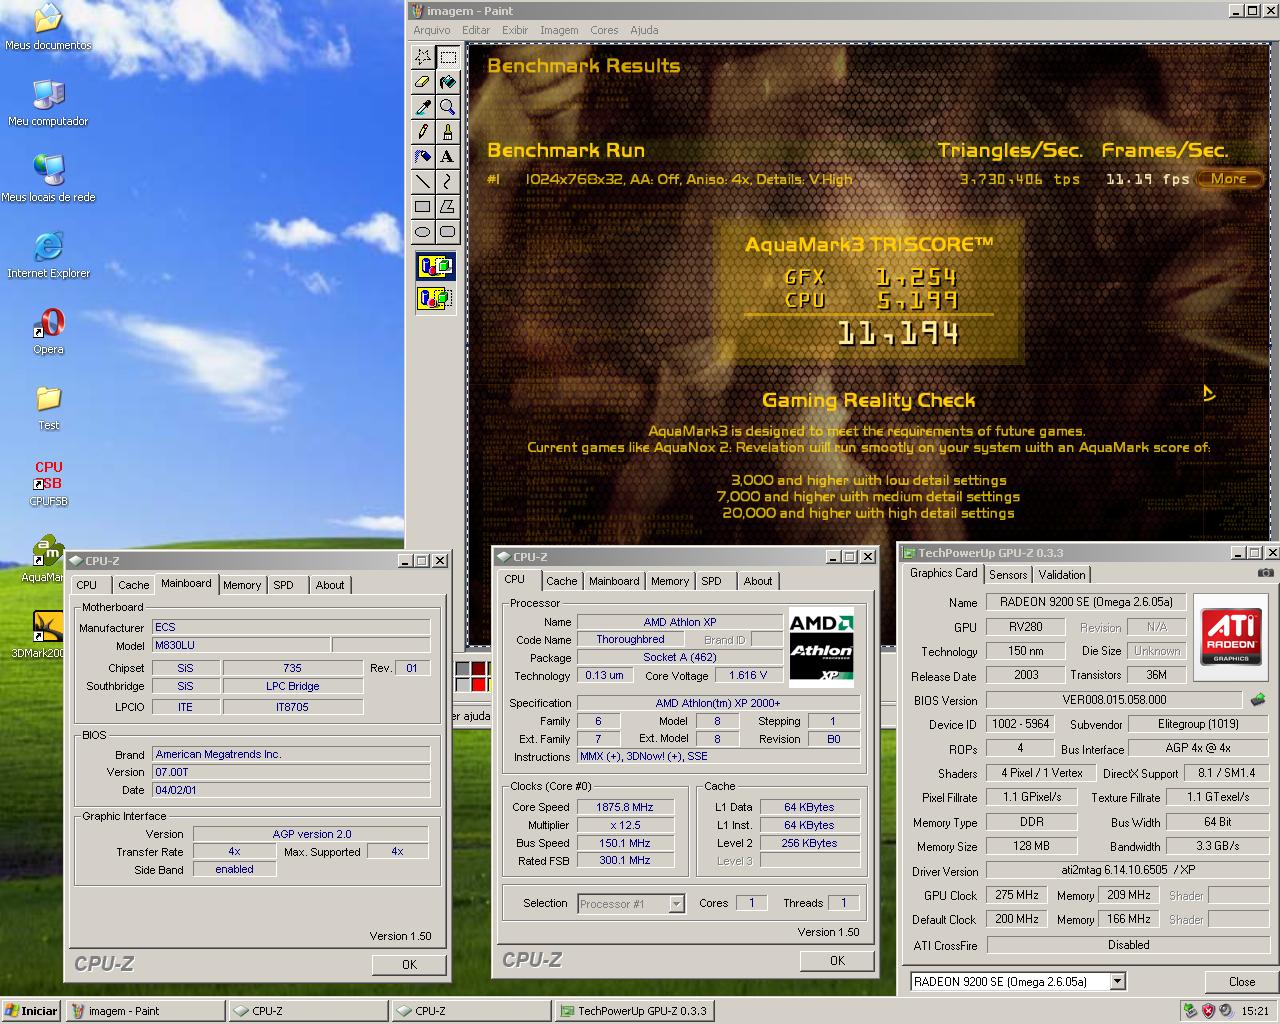Click the GPU-Z BIOS Version field
This screenshot has height=1024, width=1280.
1114,700
